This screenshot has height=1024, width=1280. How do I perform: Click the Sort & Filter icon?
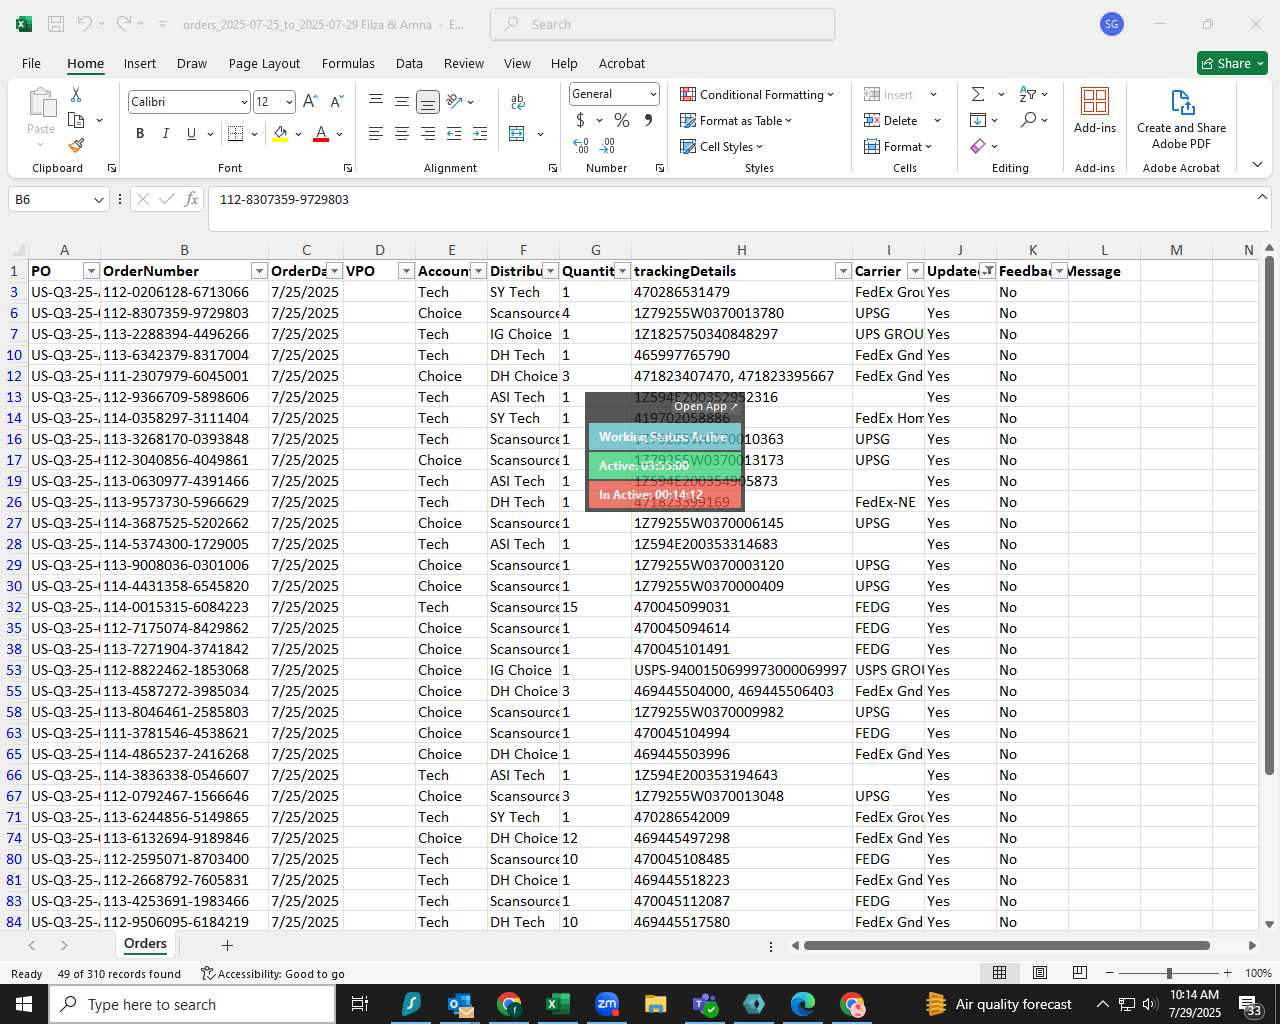tap(1028, 94)
